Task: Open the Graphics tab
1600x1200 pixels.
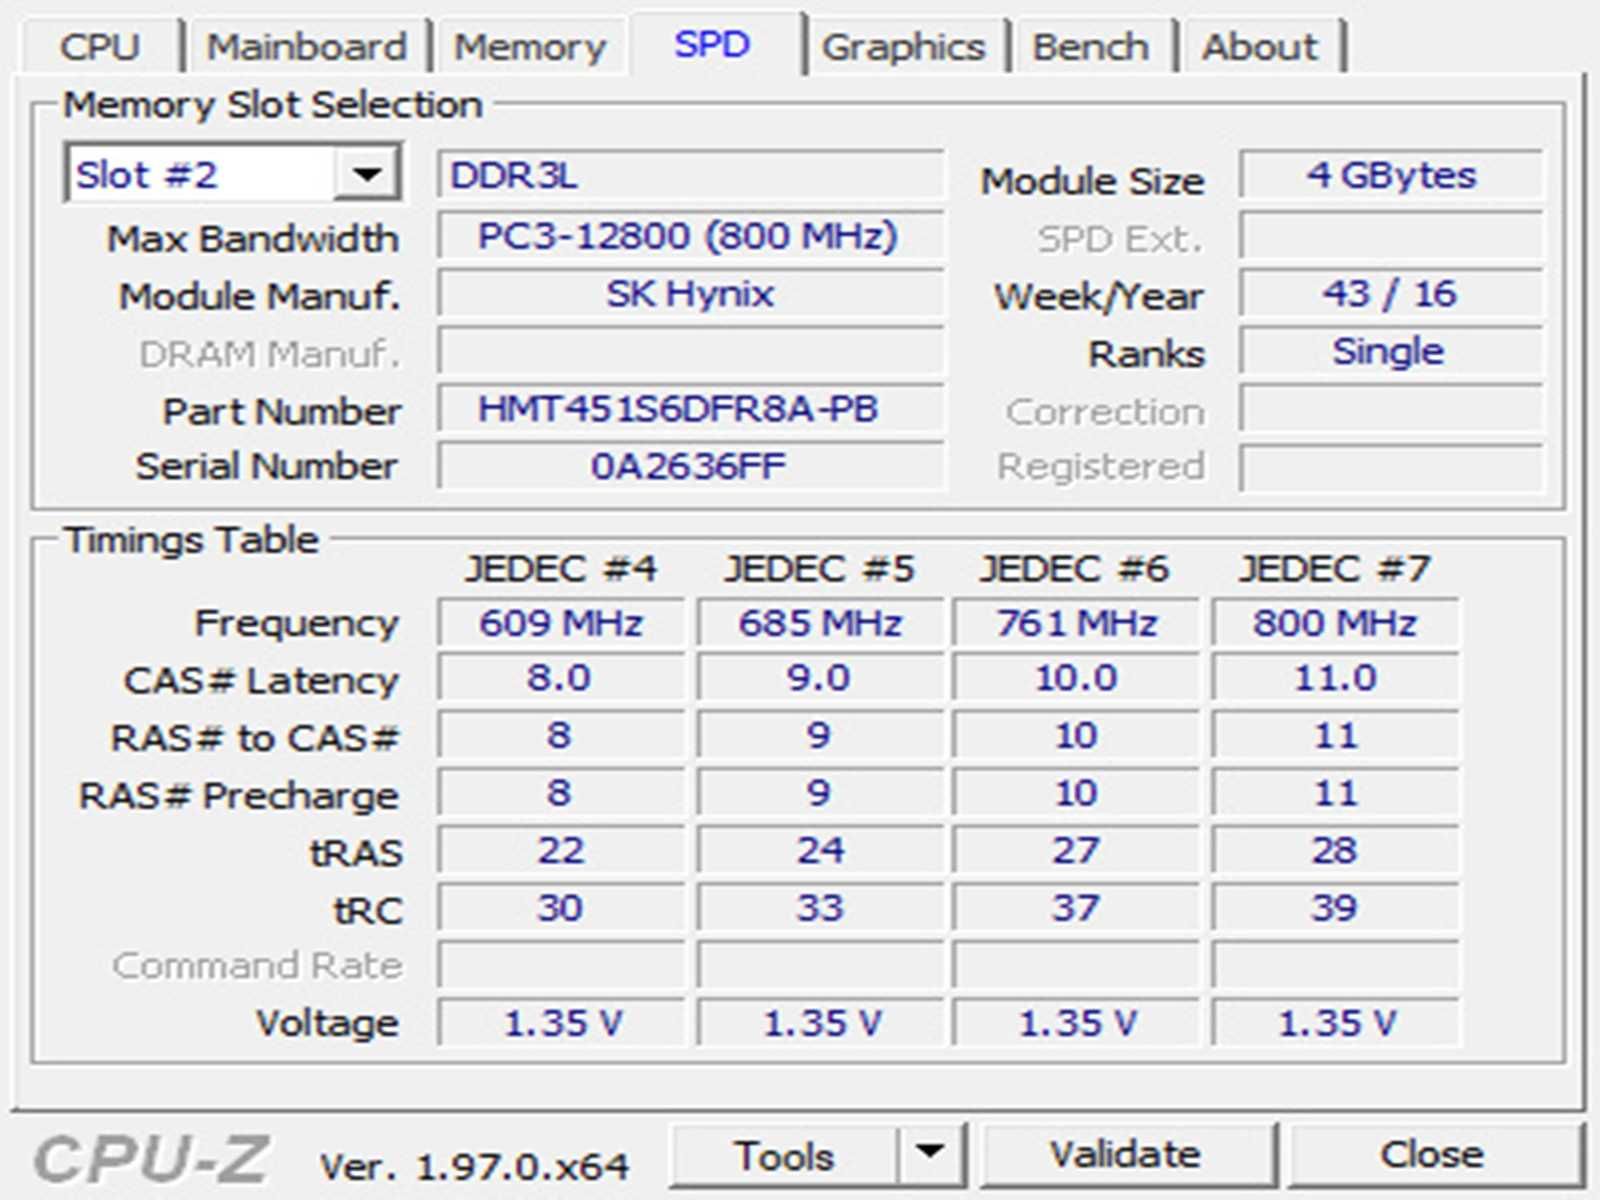Action: pos(904,47)
